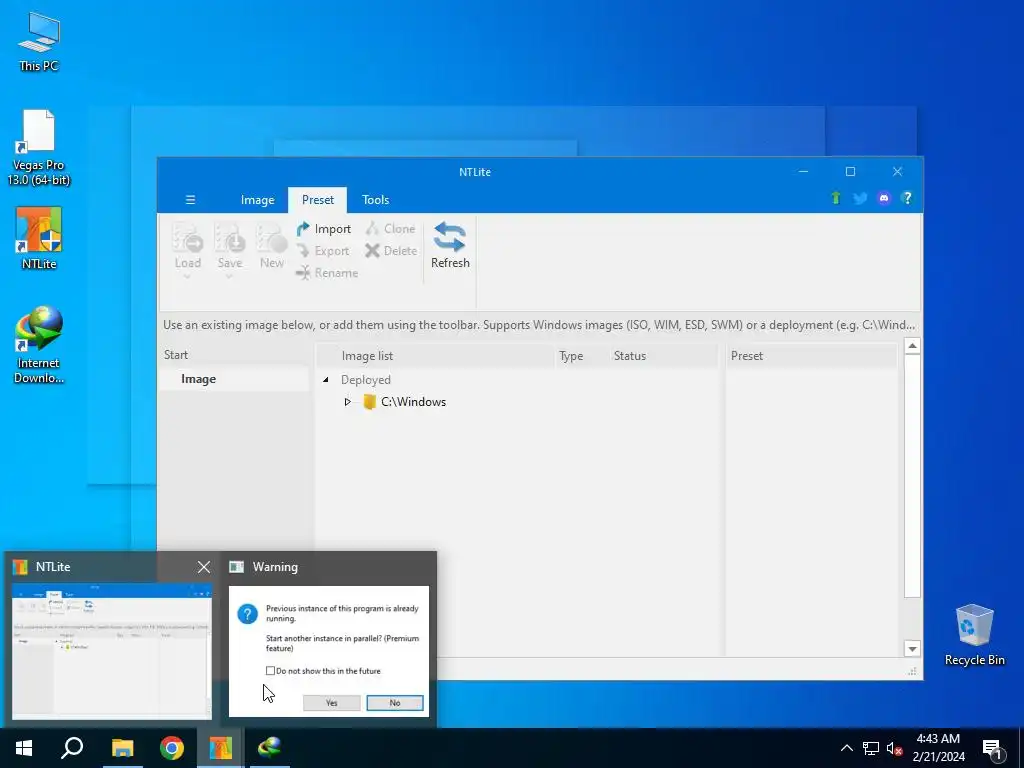Open the hamburger menu in NTLite
This screenshot has width=1024, height=768.
tap(190, 200)
